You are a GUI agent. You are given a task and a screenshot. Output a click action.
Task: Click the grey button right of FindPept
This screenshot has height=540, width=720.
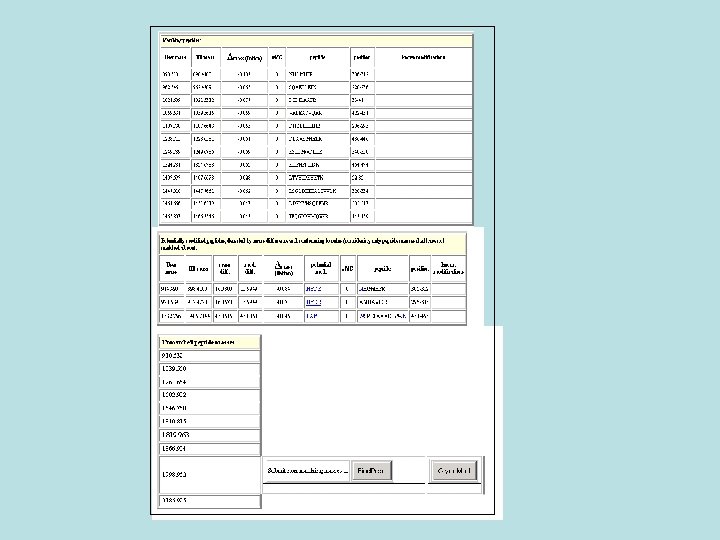point(454,471)
